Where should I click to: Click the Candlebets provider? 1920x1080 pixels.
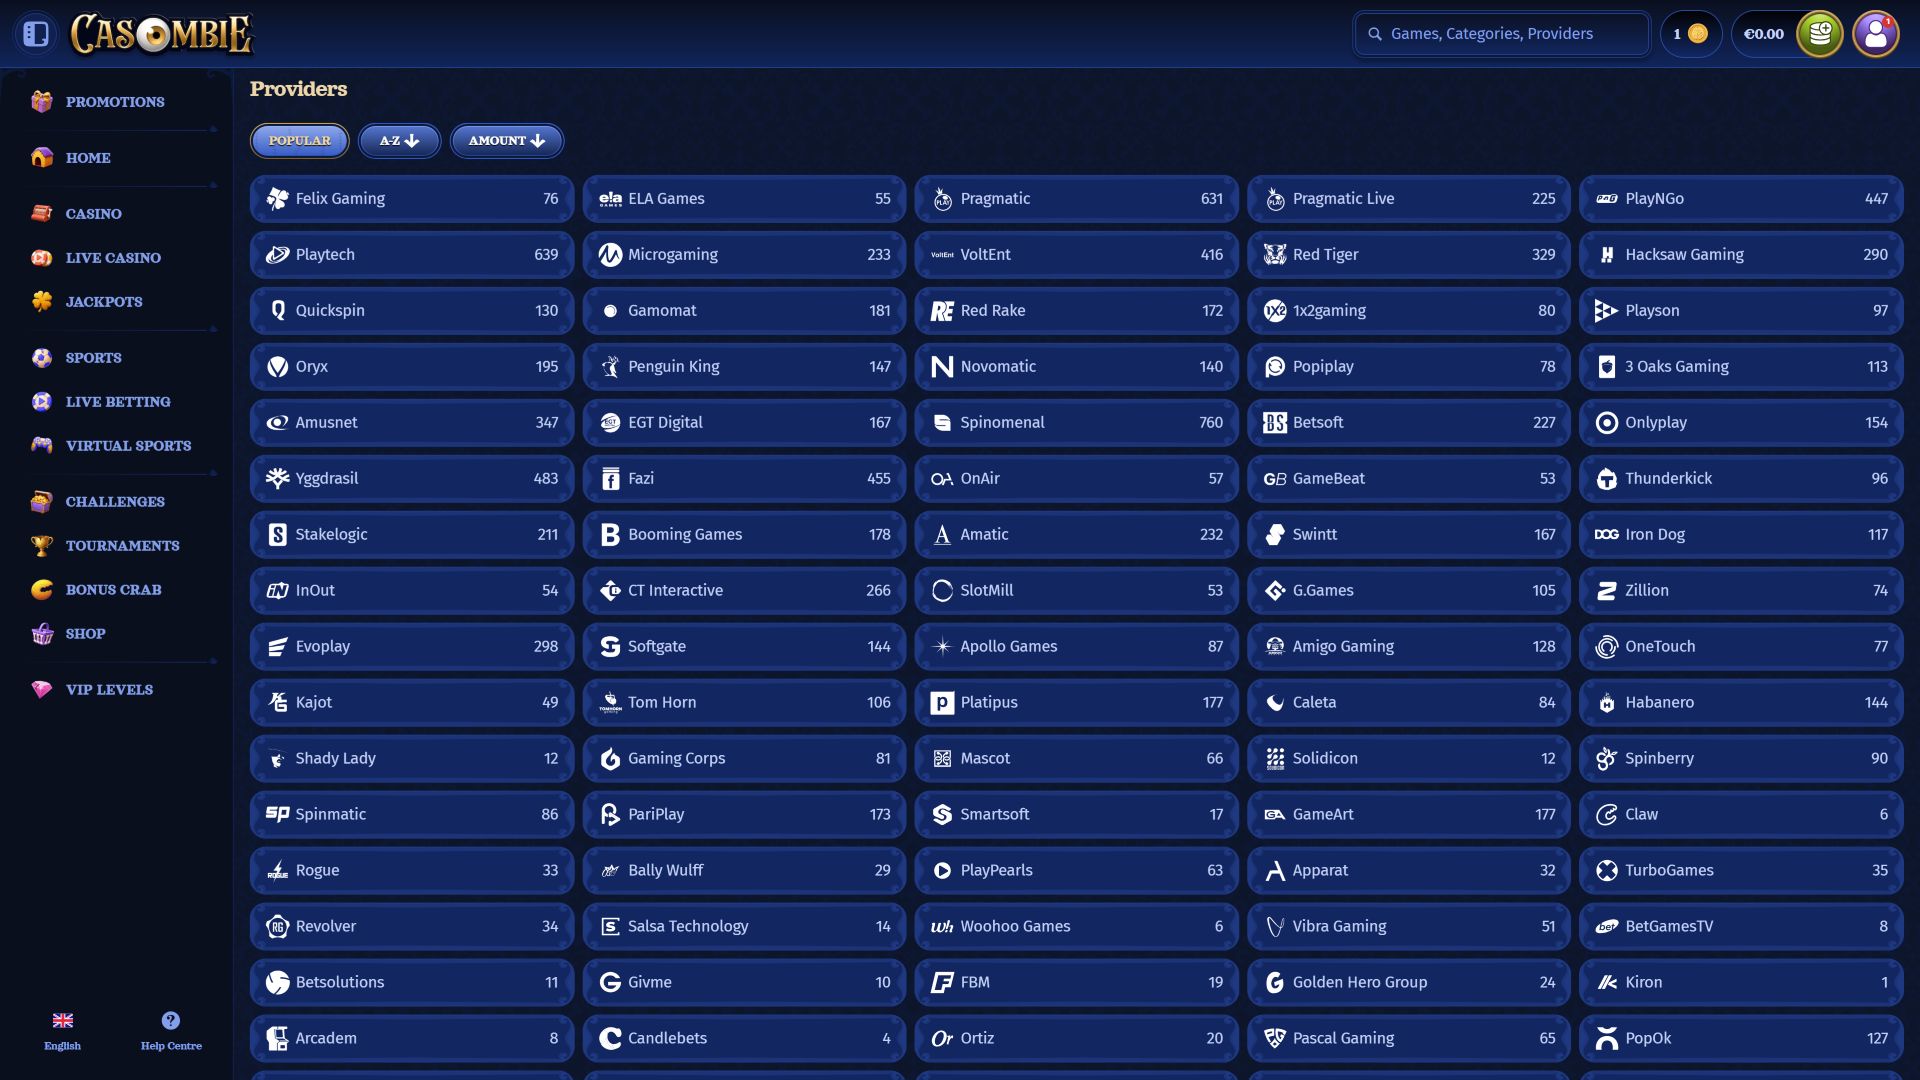744,1039
